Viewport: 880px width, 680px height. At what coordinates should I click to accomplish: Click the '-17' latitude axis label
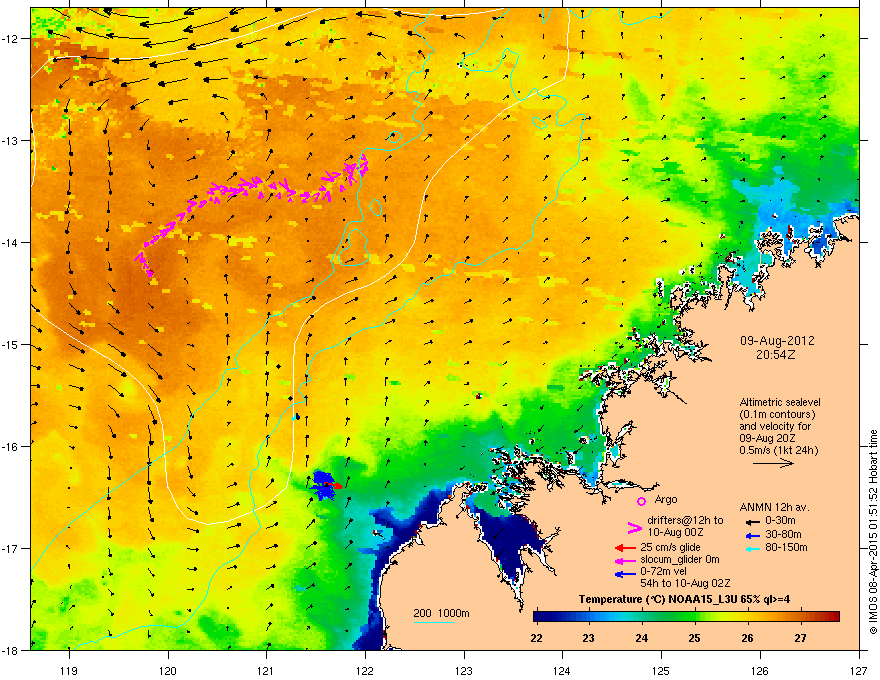11,548
